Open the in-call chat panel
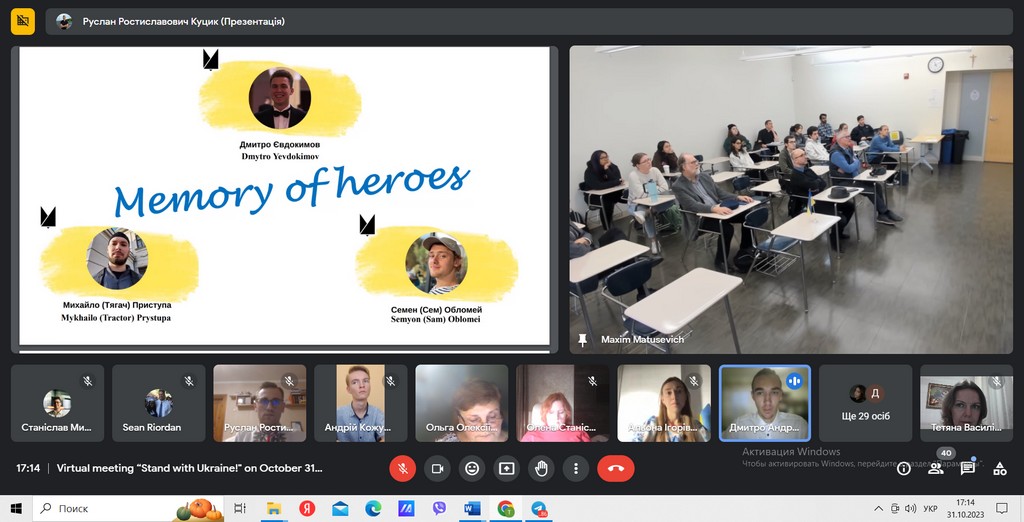This screenshot has height=522, width=1024. coord(968,468)
